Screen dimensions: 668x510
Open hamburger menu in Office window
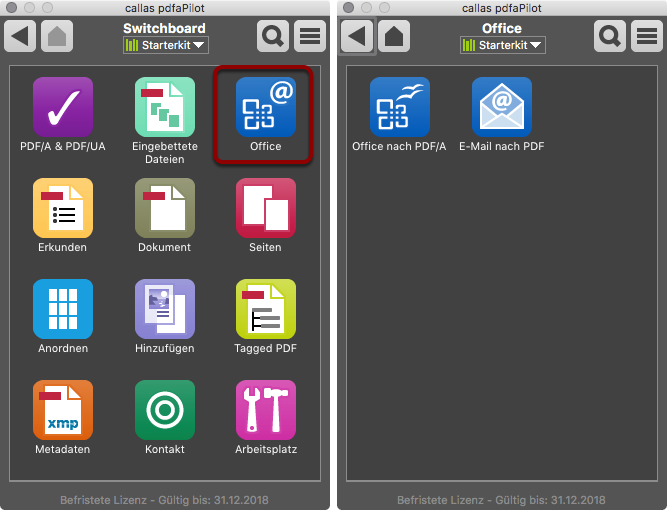pyautogui.click(x=647, y=36)
